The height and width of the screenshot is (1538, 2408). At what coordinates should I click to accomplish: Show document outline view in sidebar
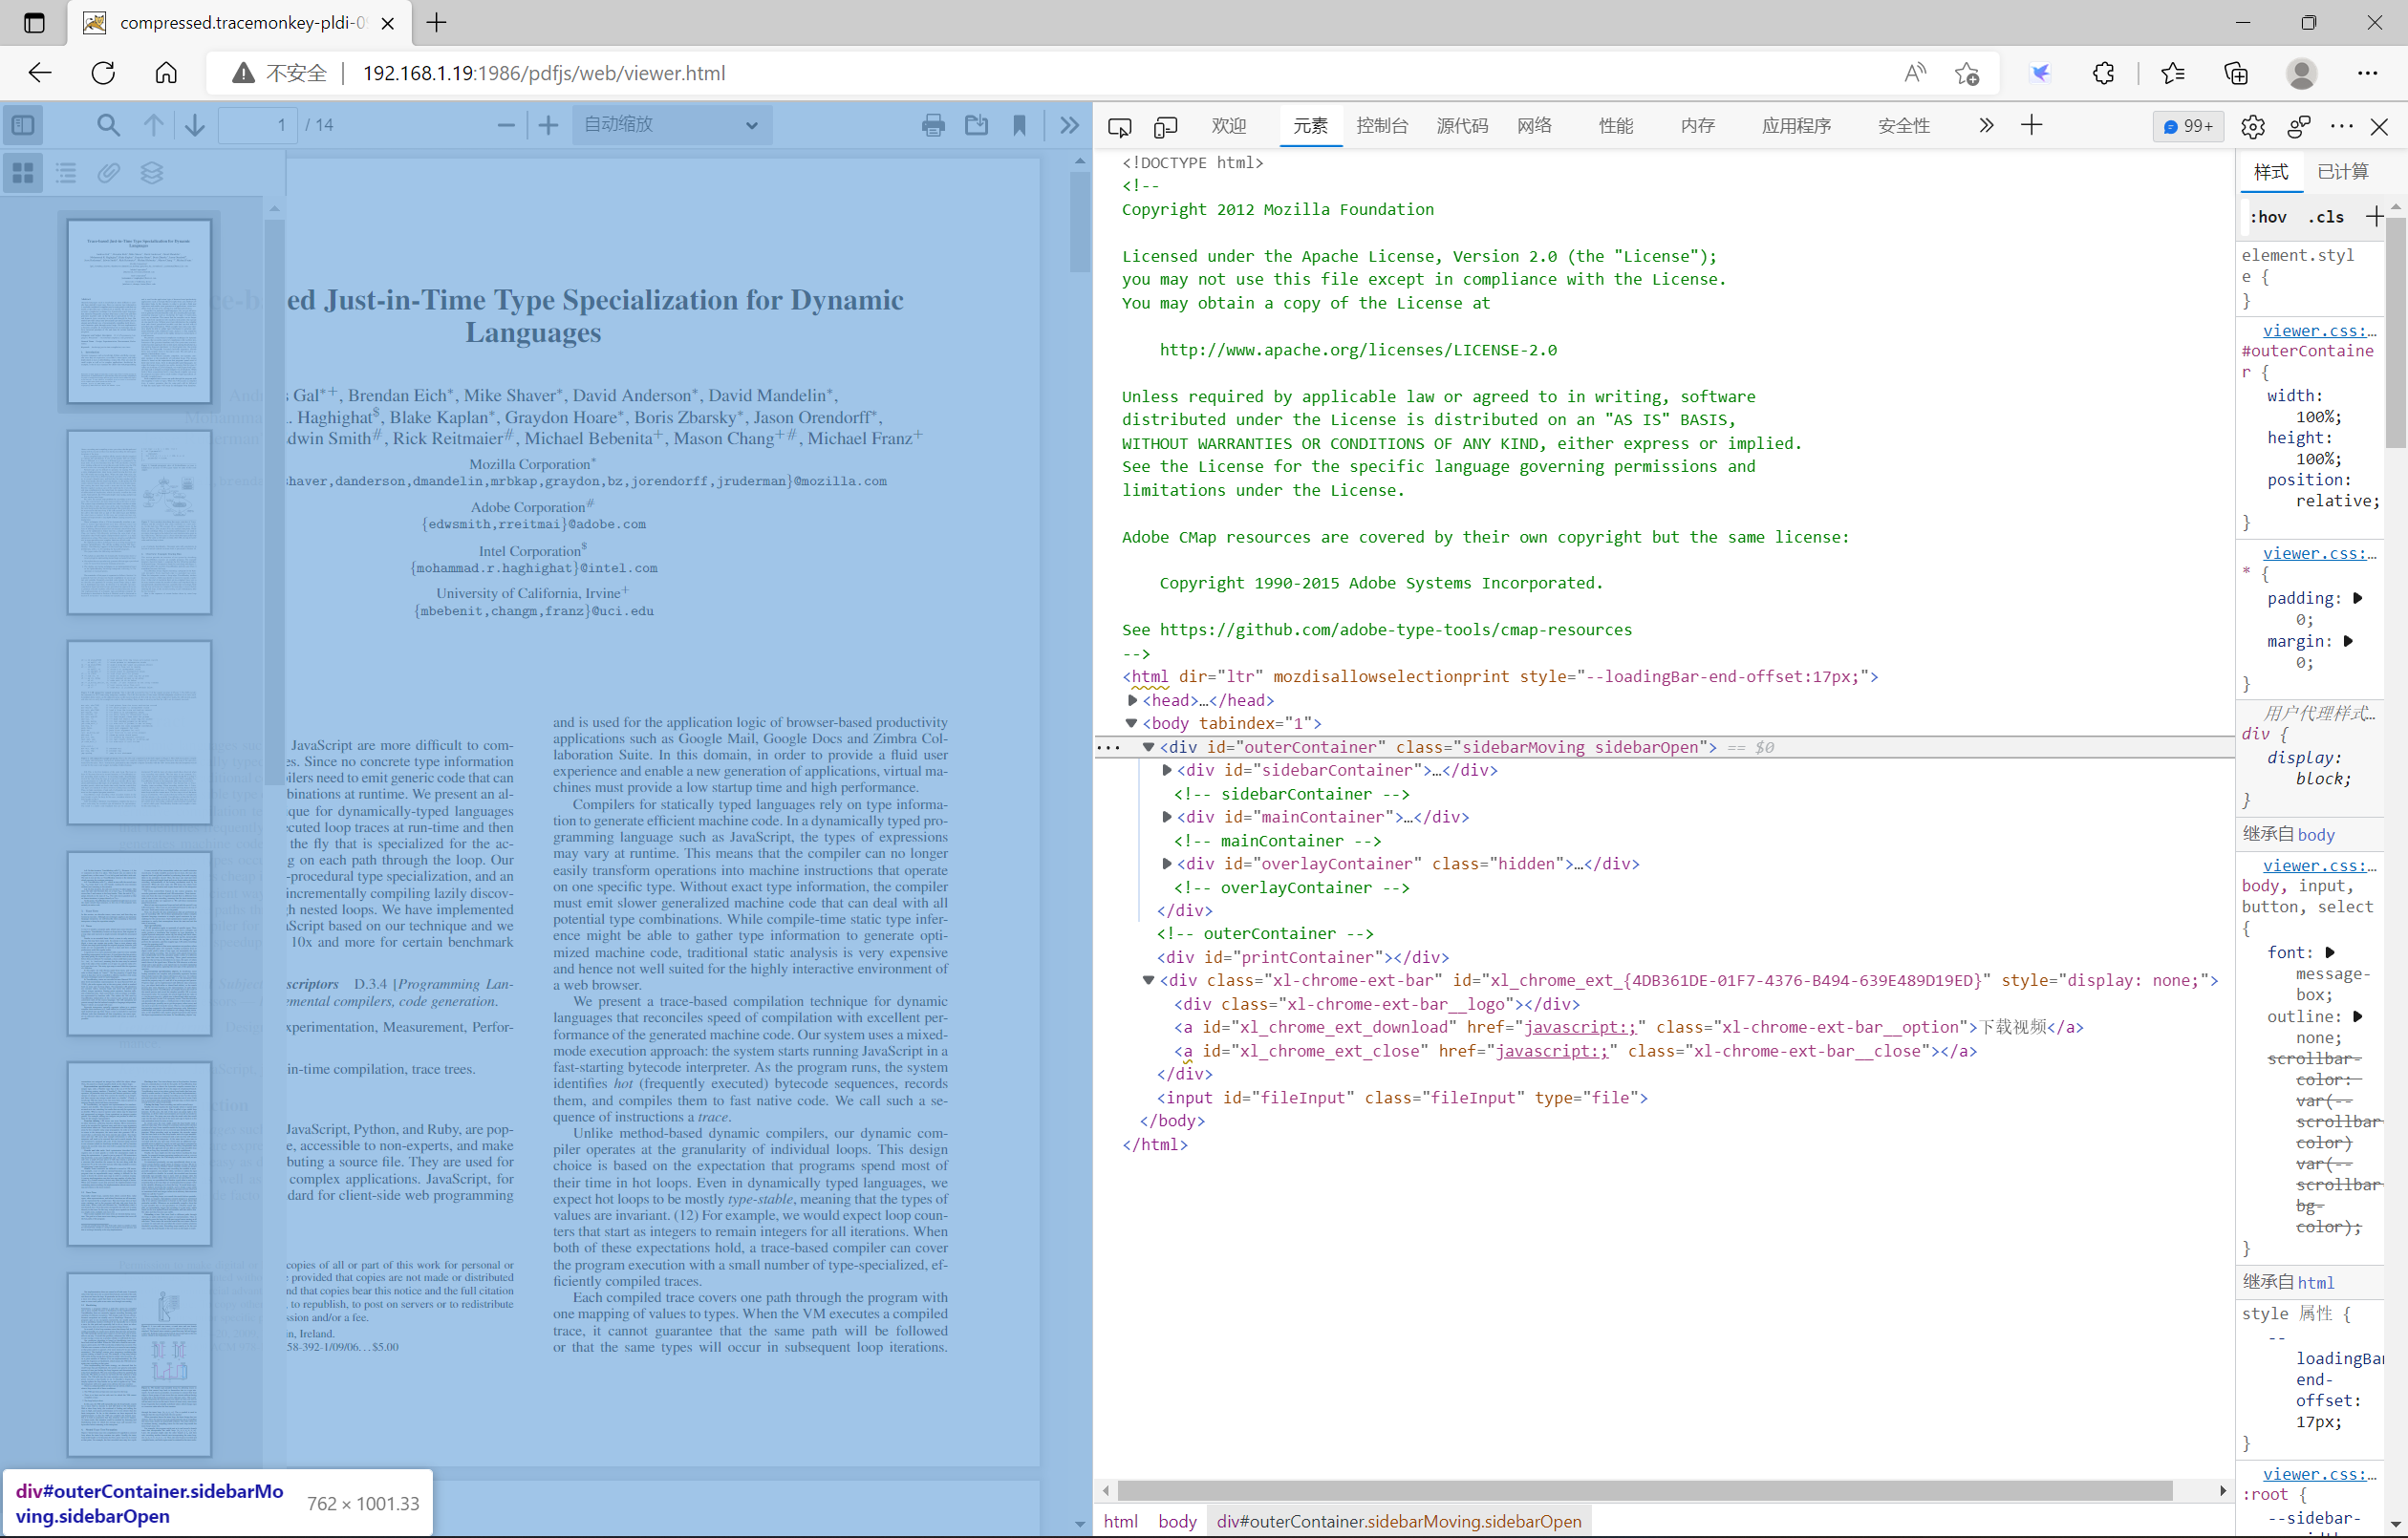click(x=66, y=173)
